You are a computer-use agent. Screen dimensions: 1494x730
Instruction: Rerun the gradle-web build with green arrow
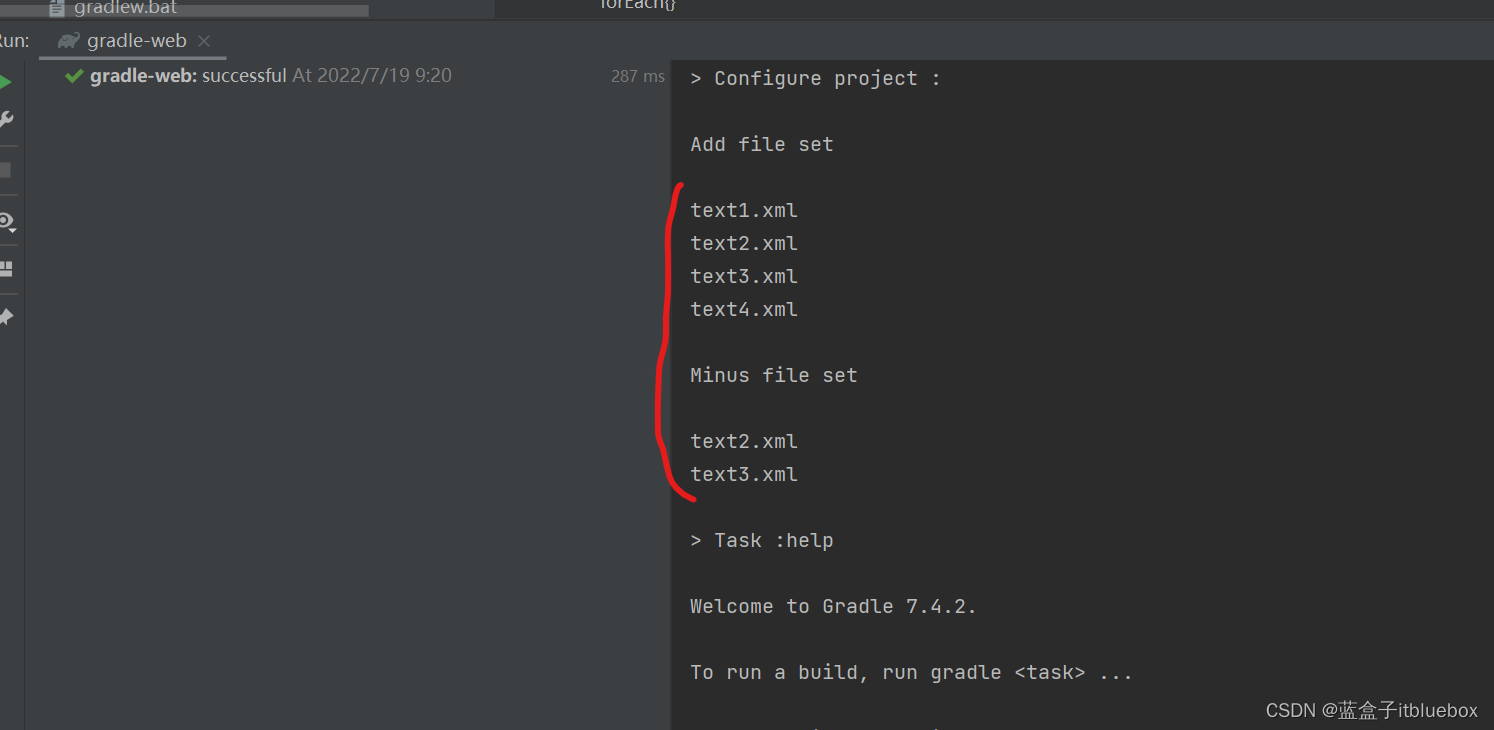click(x=5, y=81)
